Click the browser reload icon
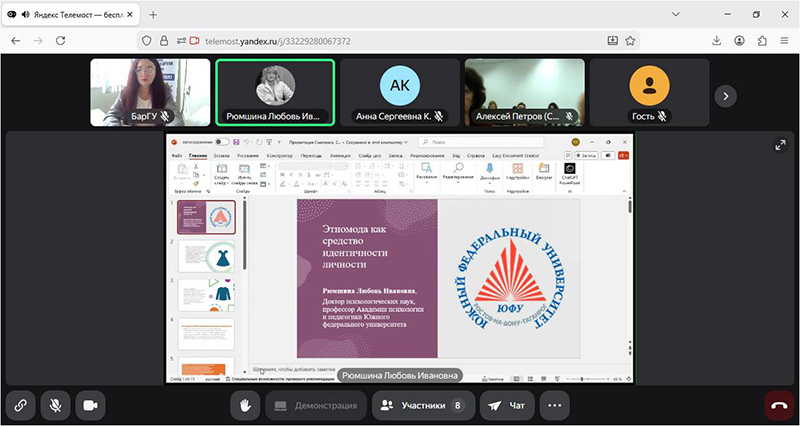This screenshot has width=800, height=426. tap(62, 40)
